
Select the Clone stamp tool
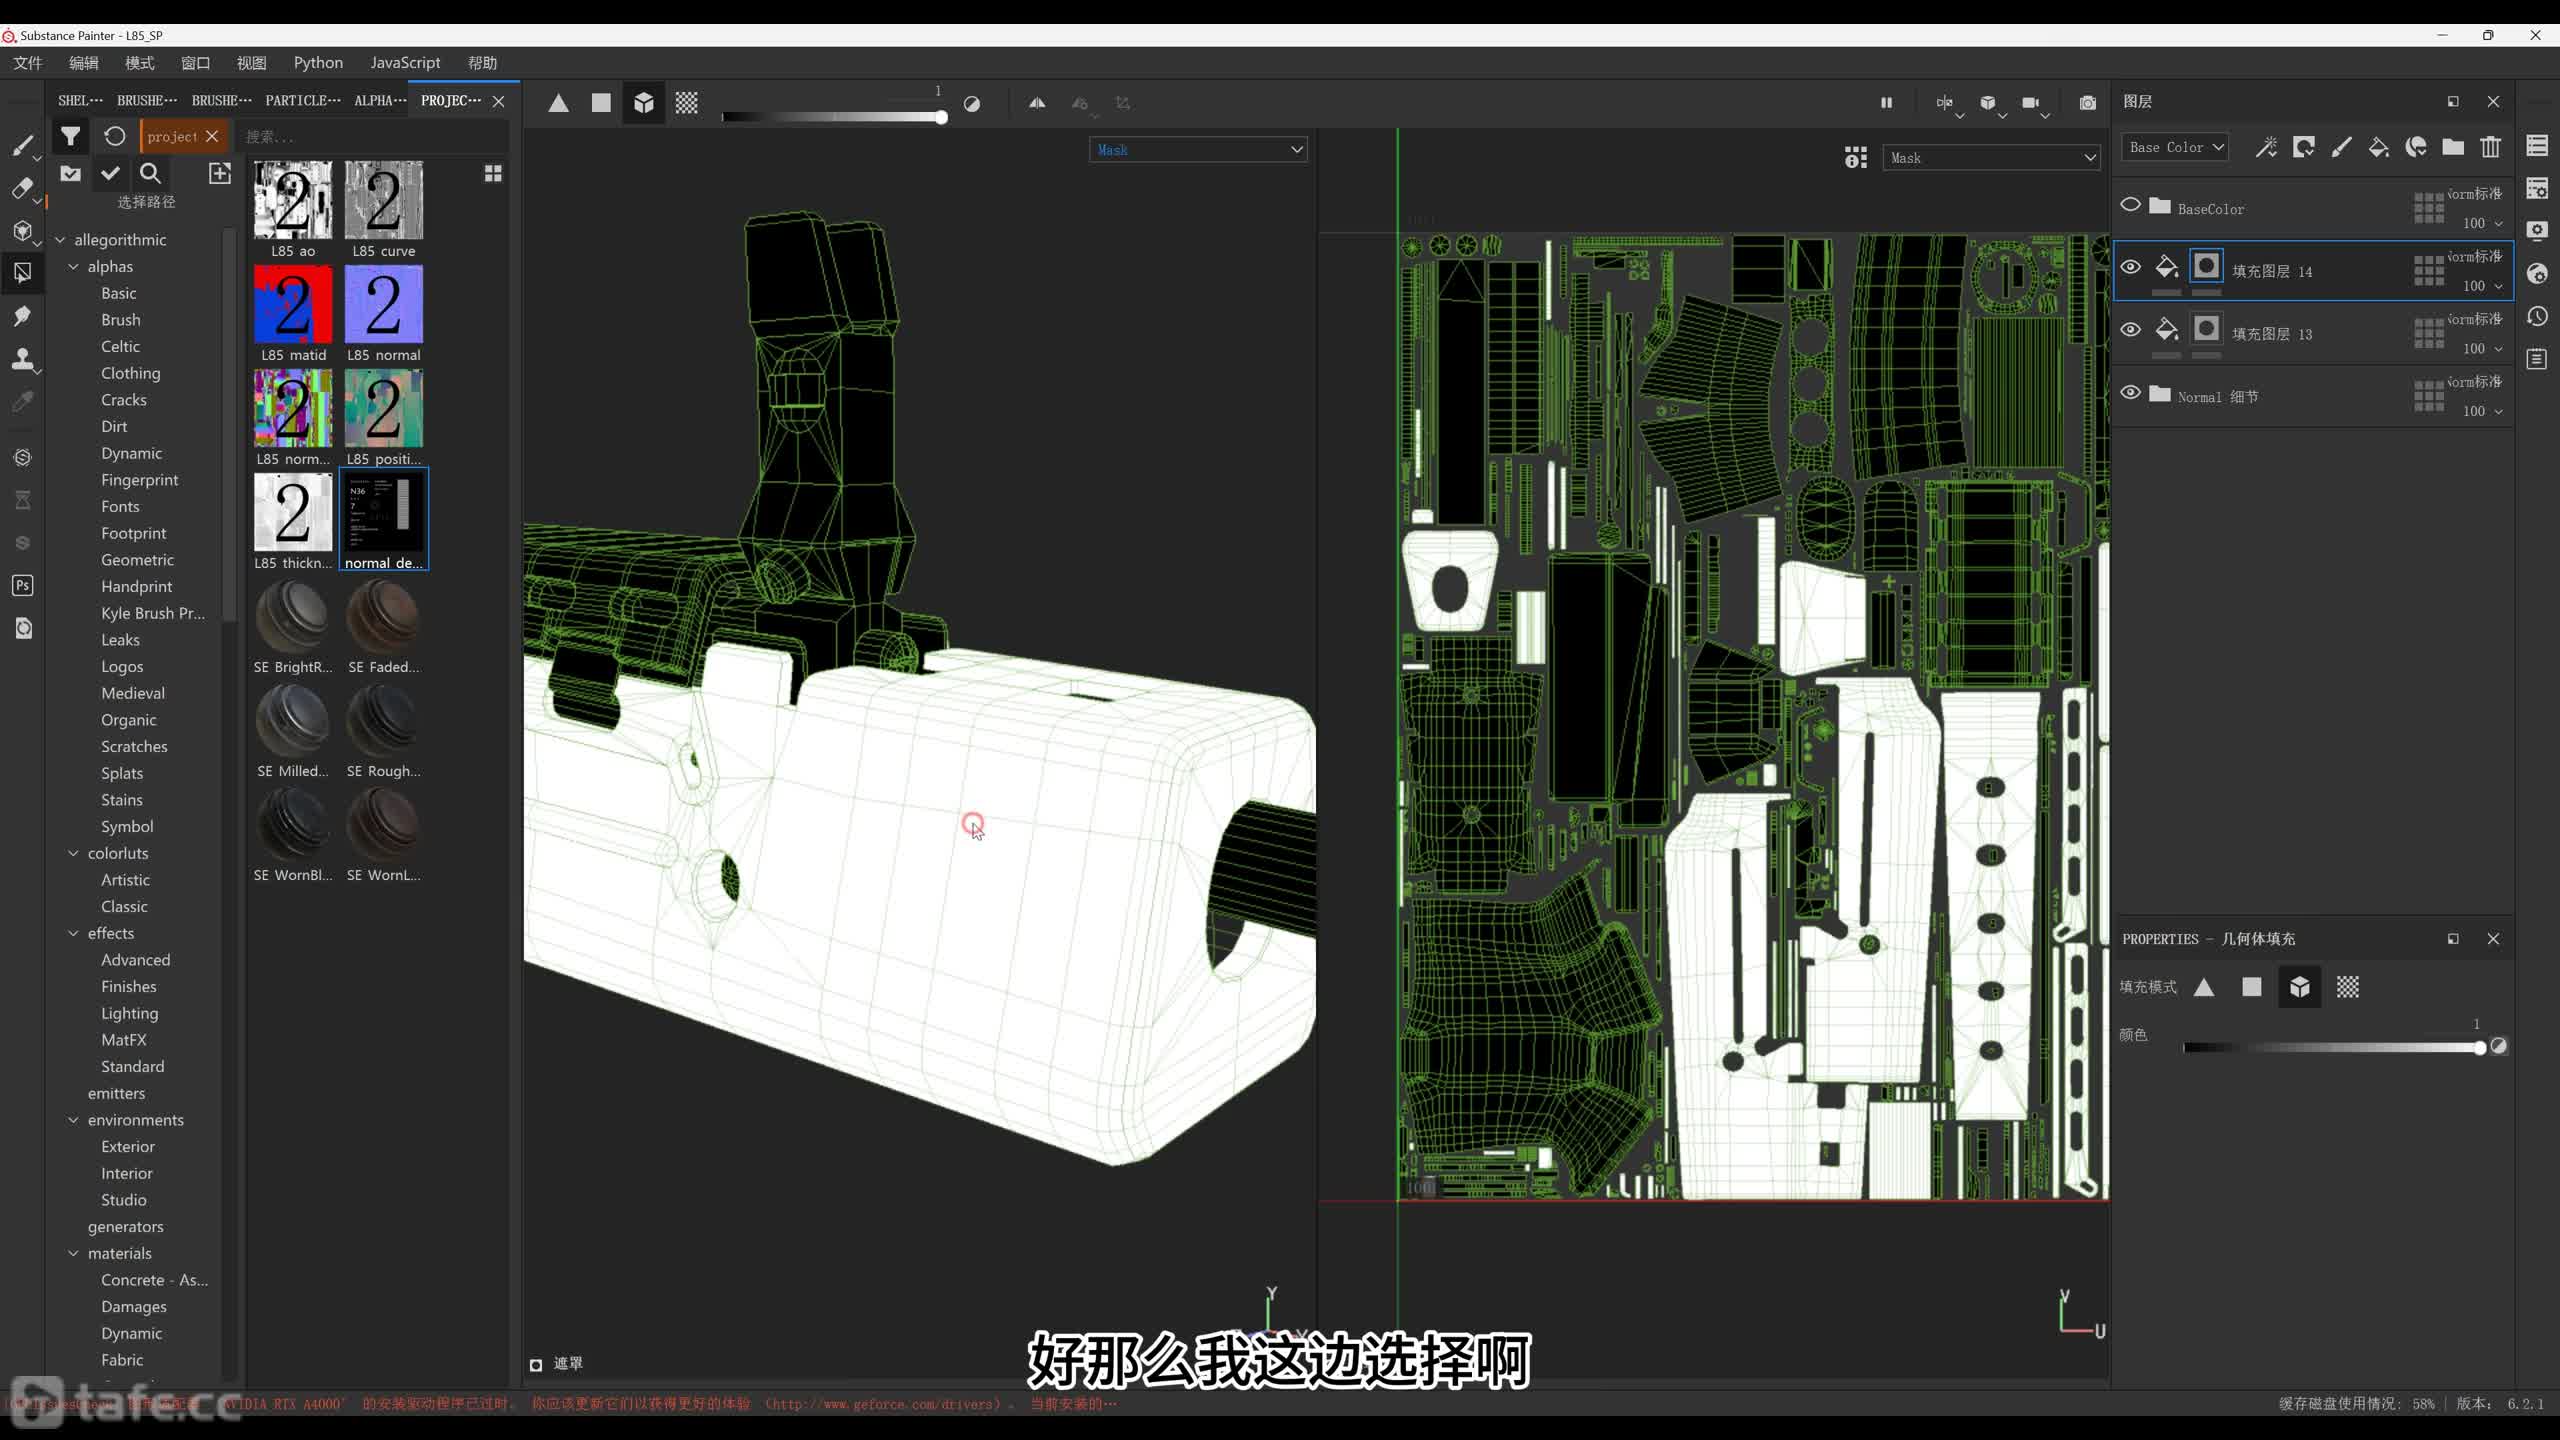click(x=22, y=359)
